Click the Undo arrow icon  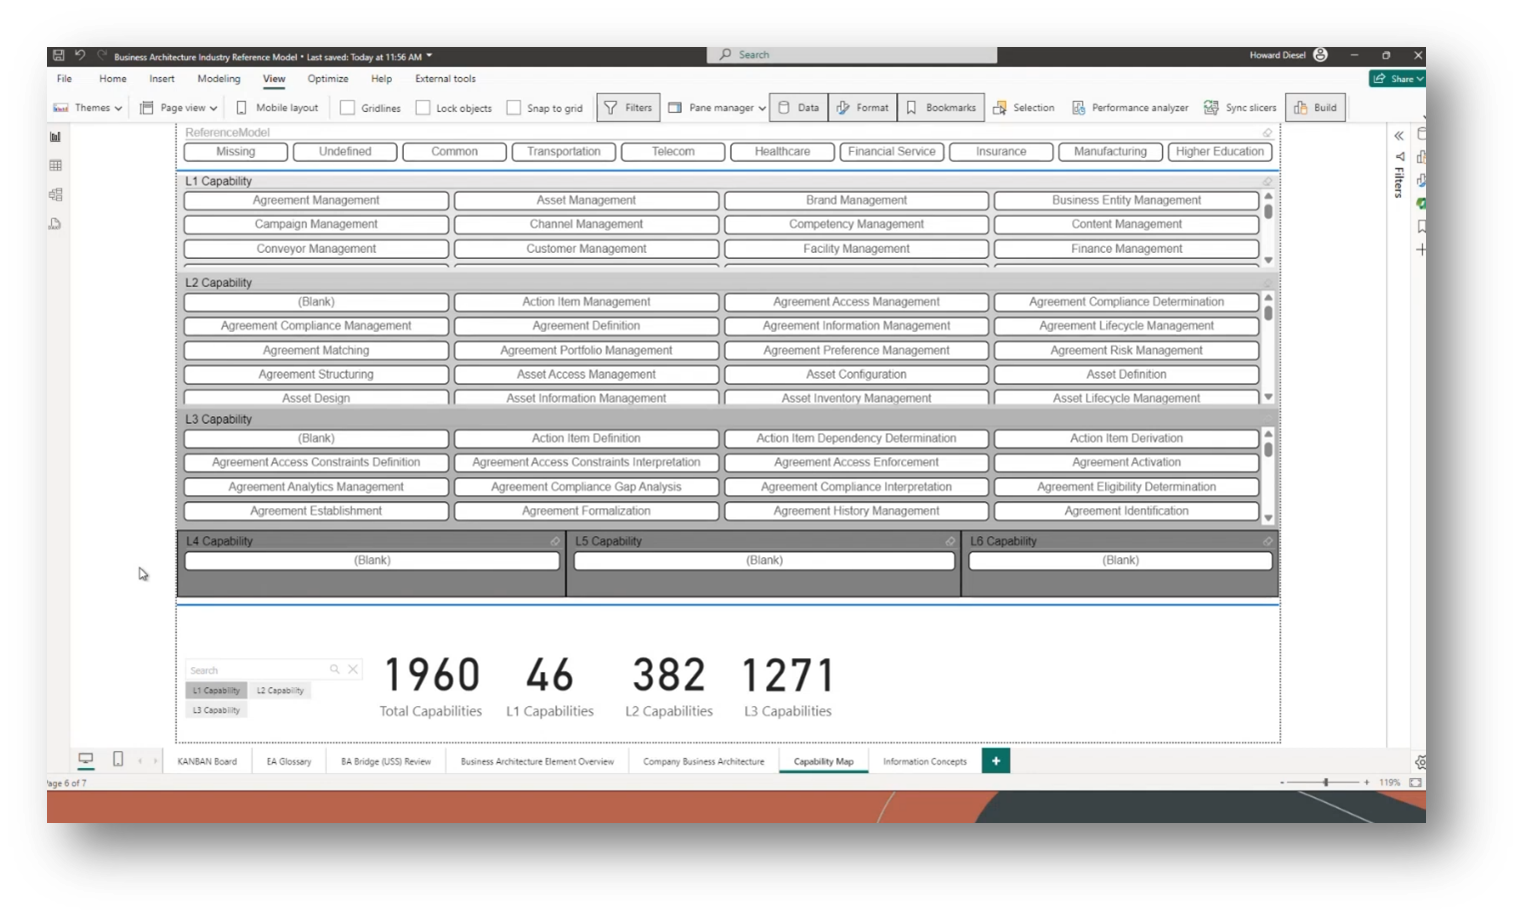click(80, 56)
